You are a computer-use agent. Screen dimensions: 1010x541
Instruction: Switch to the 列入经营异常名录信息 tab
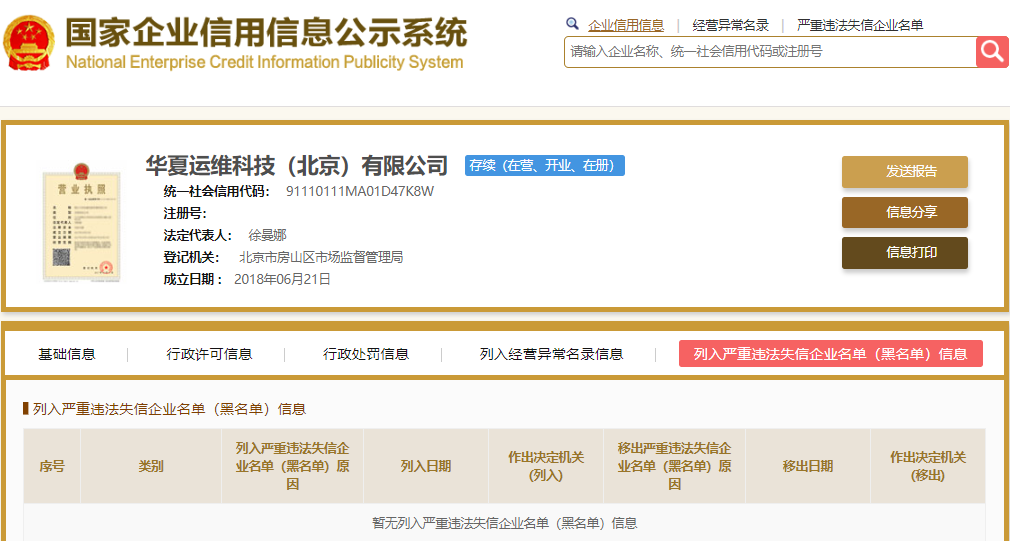click(551, 354)
